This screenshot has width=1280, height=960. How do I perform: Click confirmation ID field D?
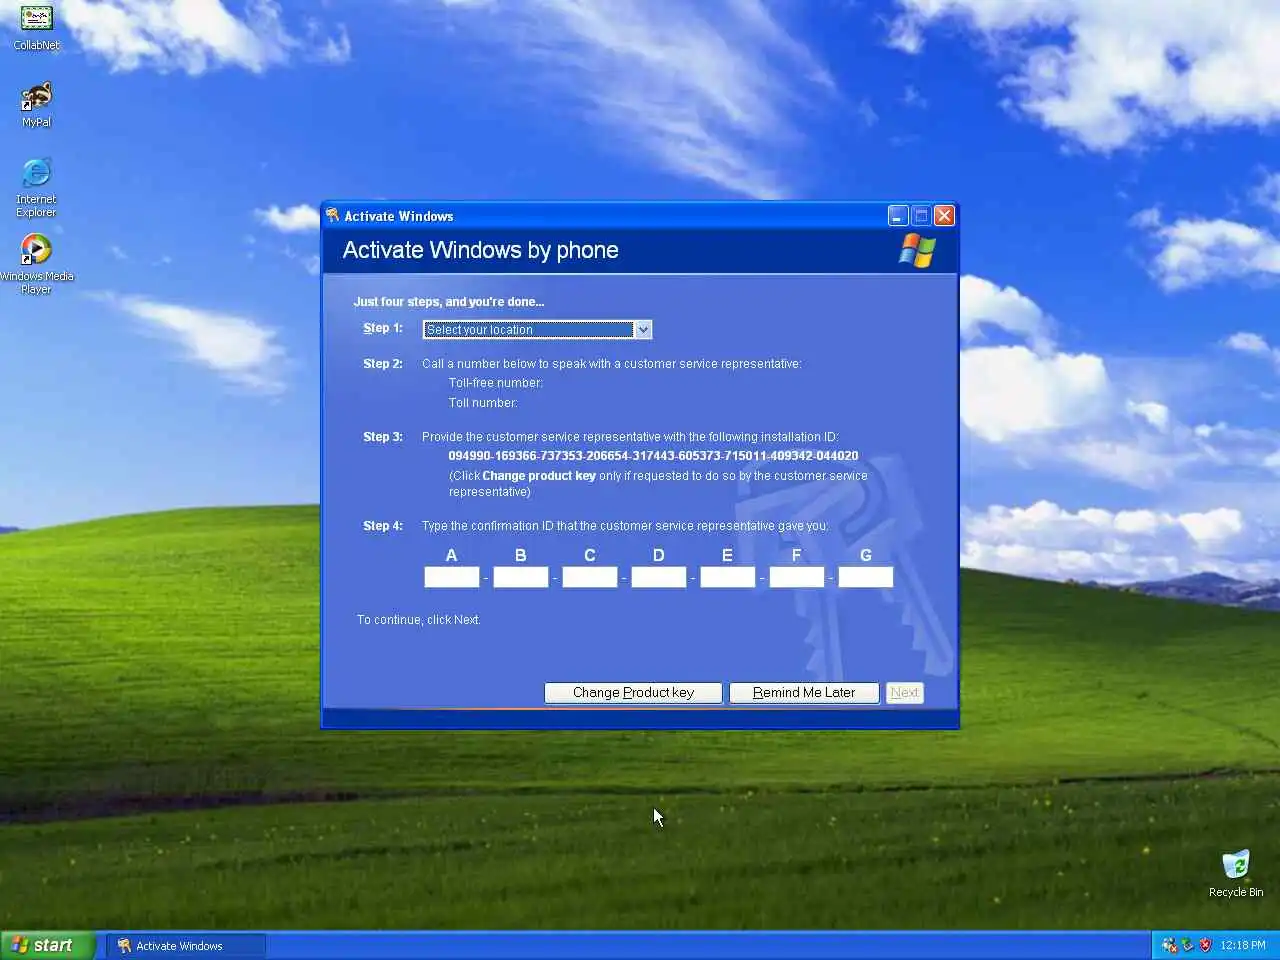(x=659, y=577)
